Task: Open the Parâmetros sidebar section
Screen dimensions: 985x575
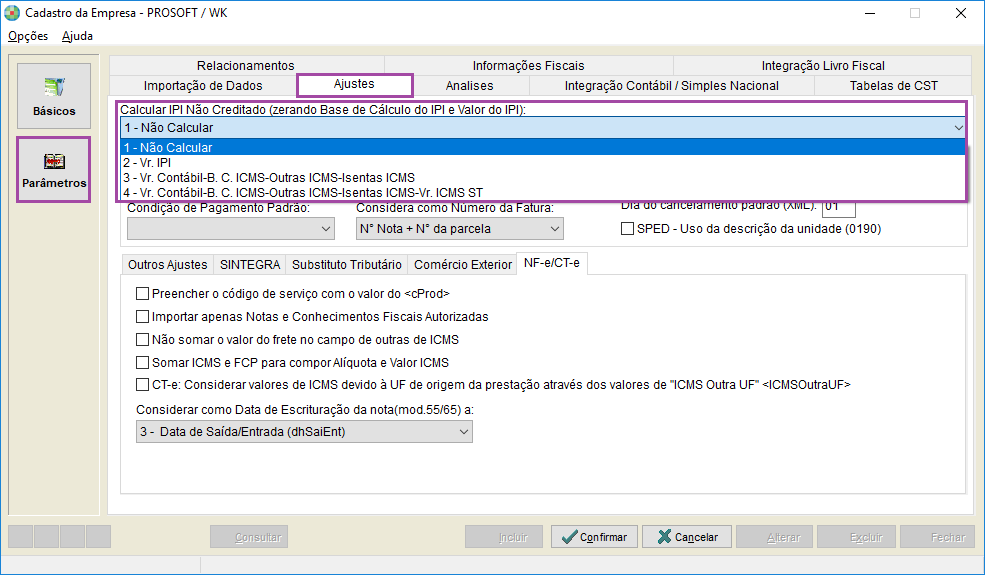Action: [54, 170]
